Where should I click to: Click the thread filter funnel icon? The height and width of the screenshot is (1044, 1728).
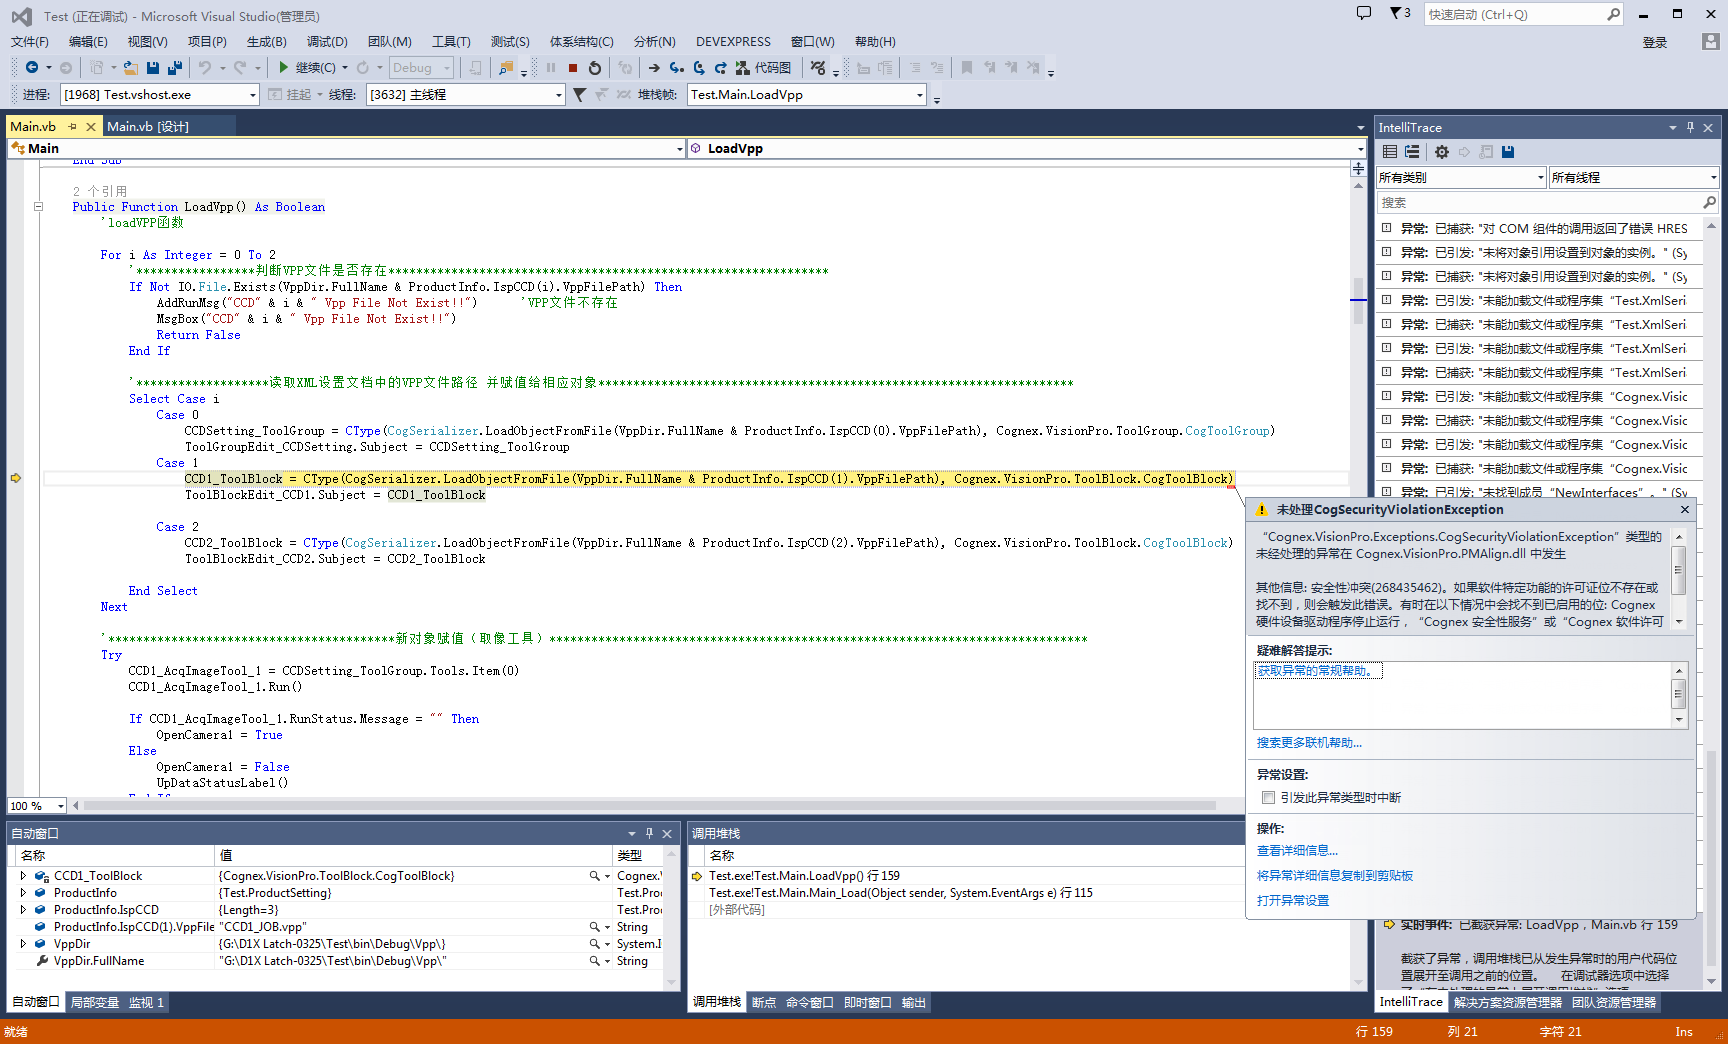[579, 94]
